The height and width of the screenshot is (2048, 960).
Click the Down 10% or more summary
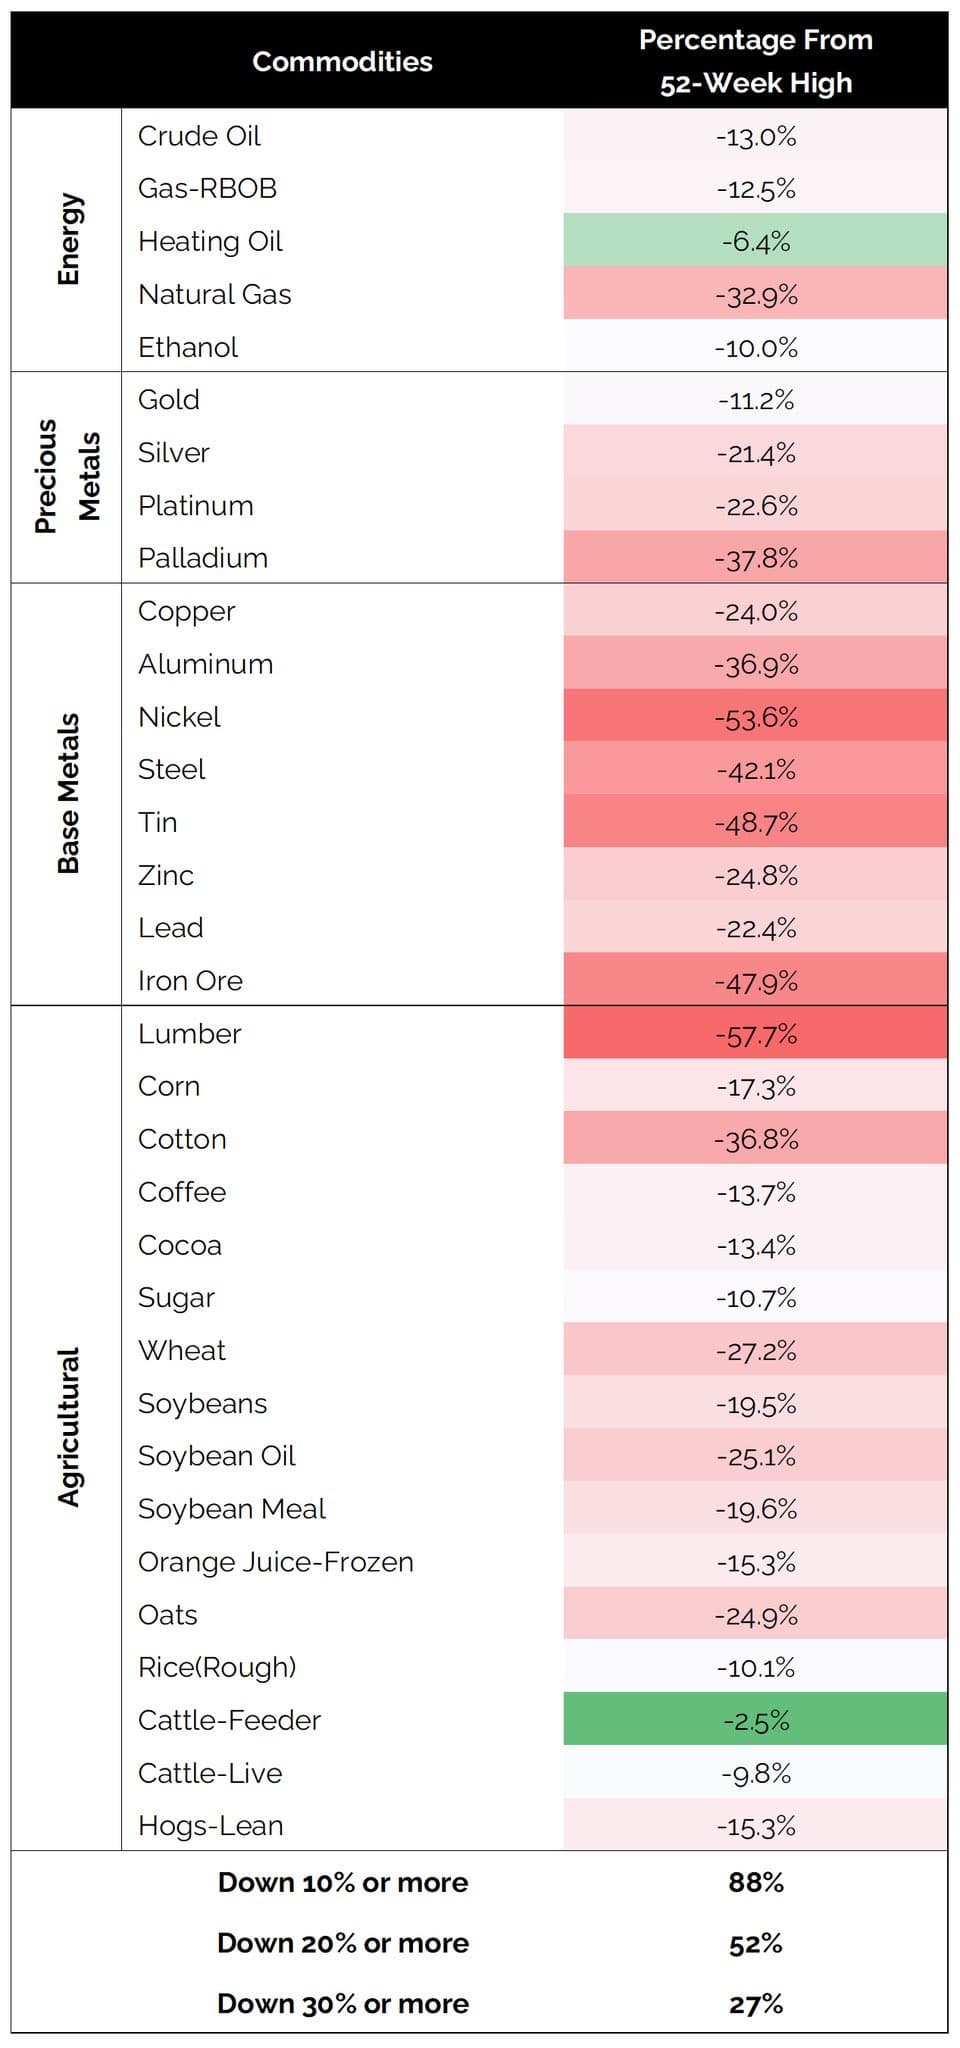pos(343,1883)
